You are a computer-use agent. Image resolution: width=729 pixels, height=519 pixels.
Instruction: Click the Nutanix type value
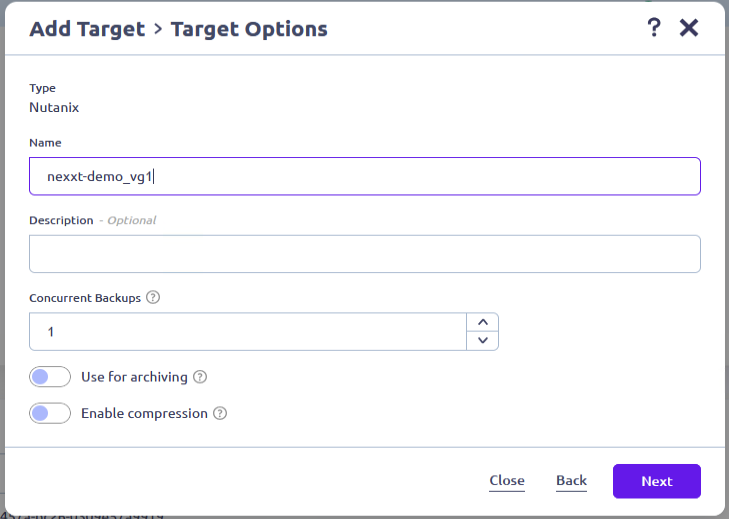54,107
